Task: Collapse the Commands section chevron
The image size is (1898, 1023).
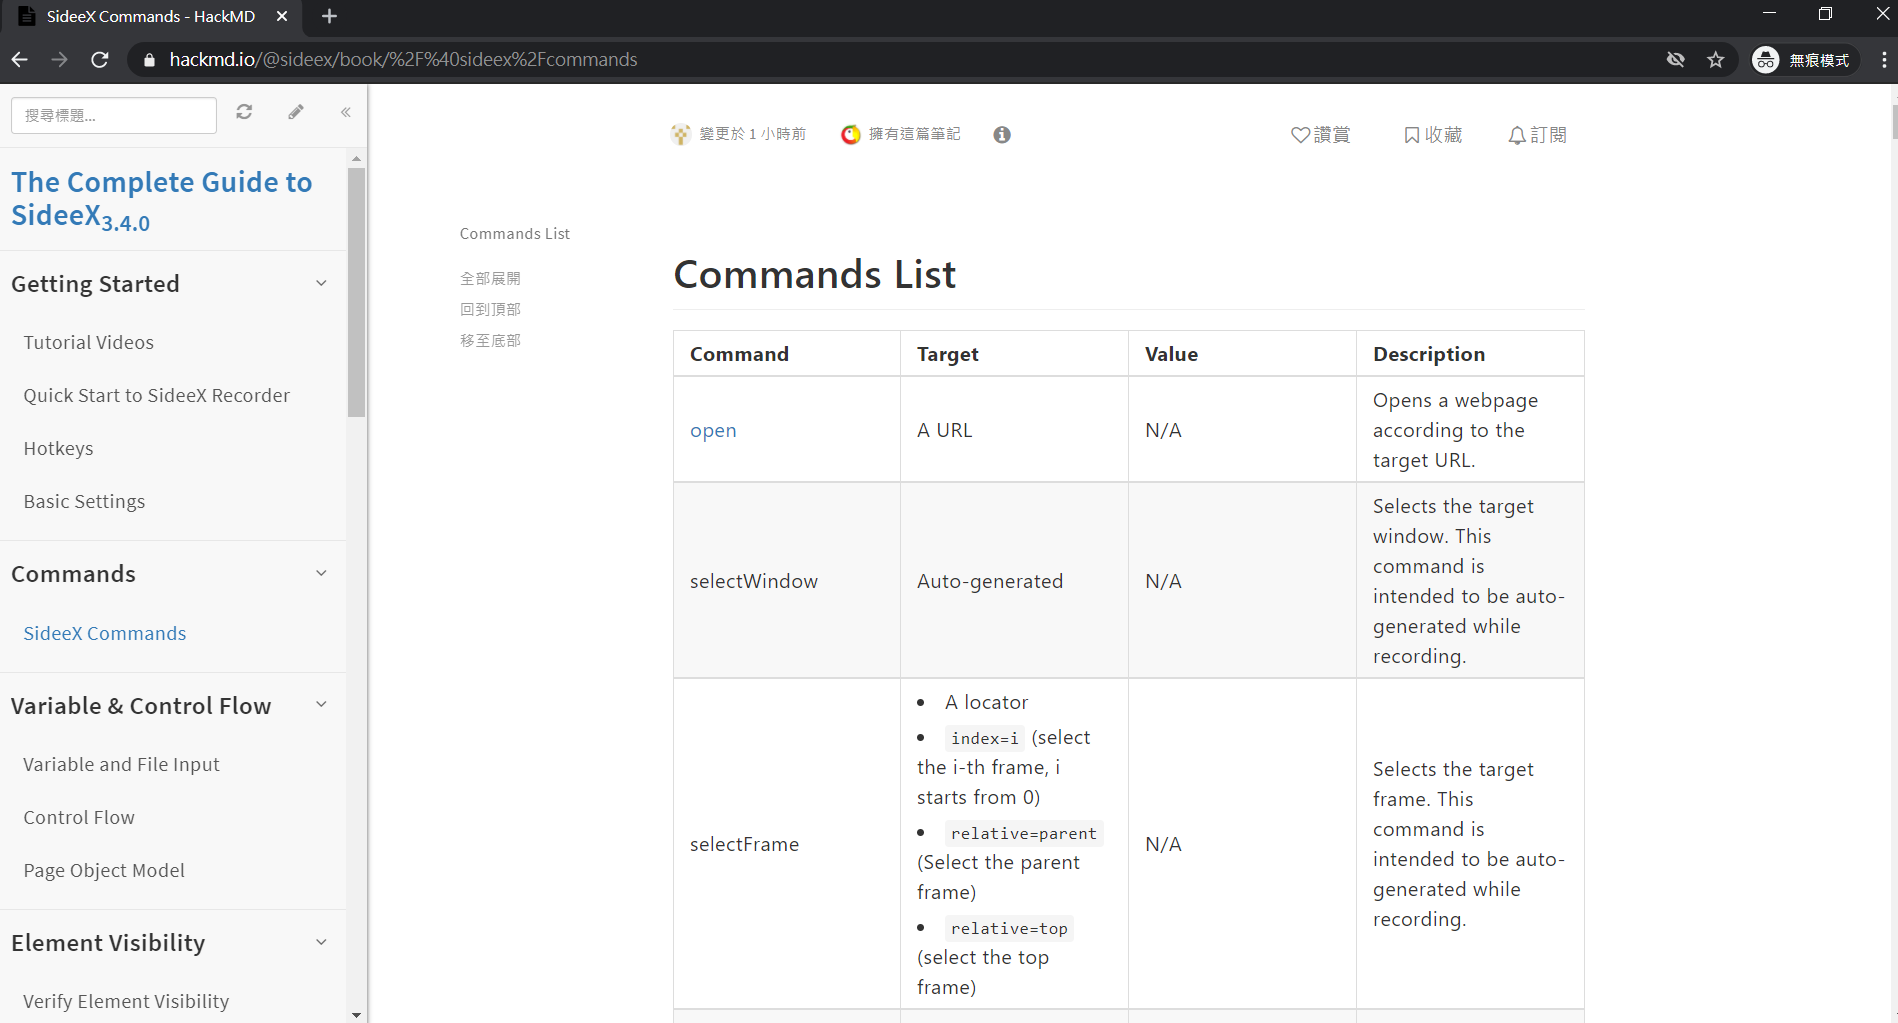Action: (x=321, y=574)
